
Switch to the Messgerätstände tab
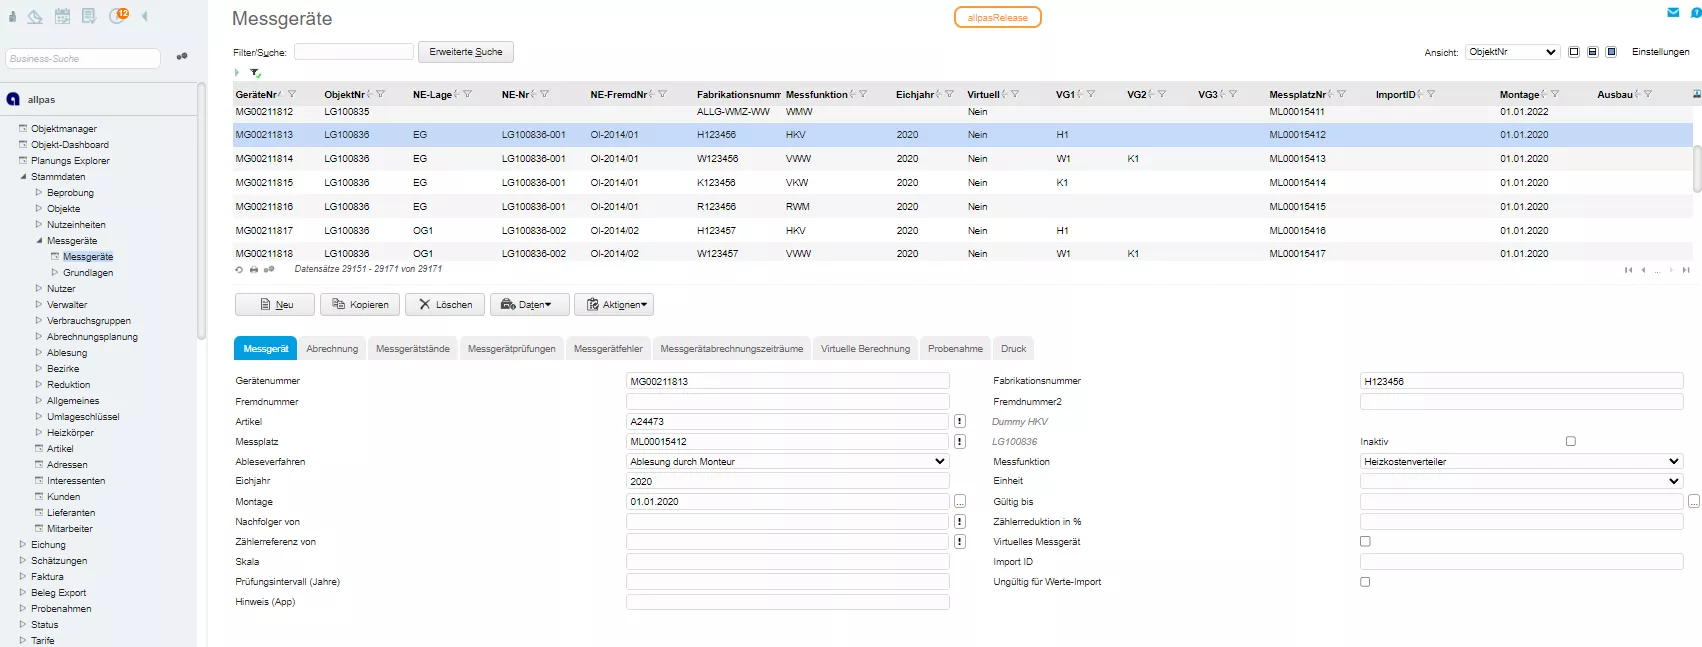(412, 349)
